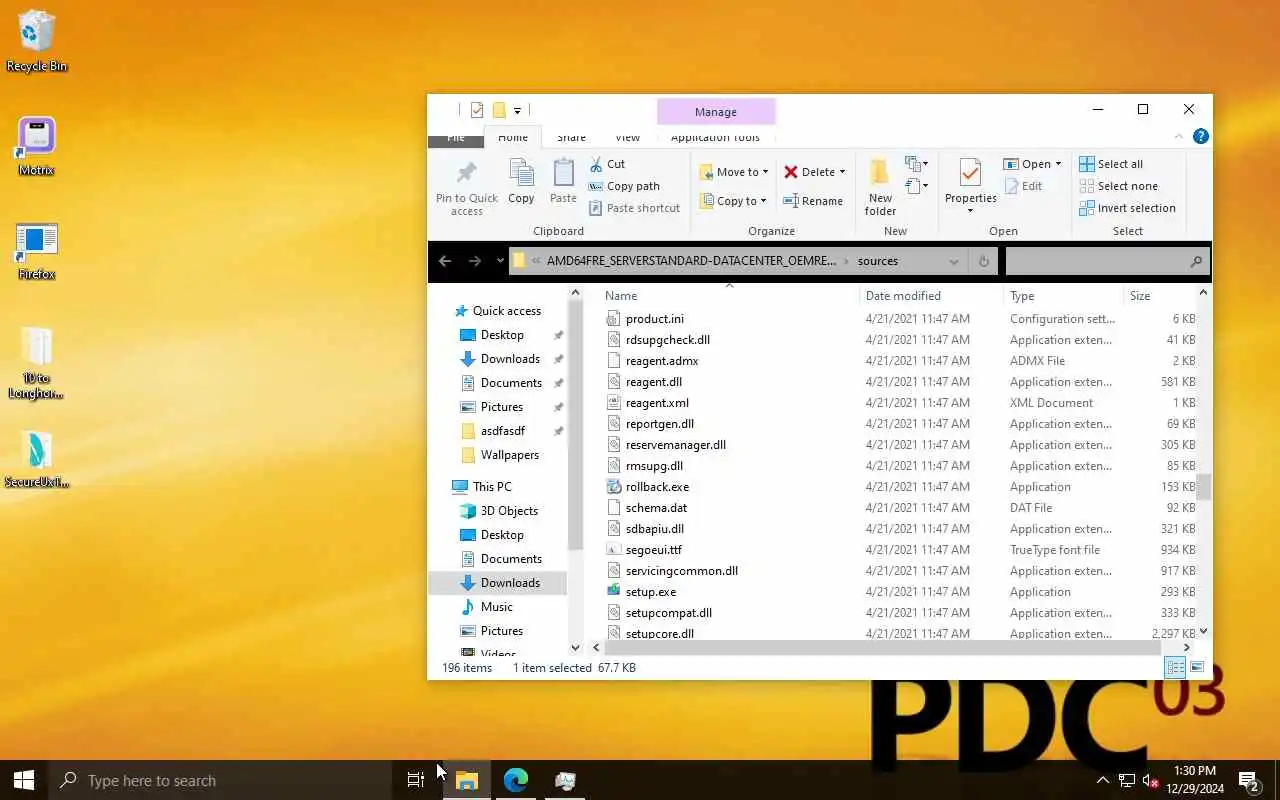Click the search box in File Explorer
Viewport: 1280px width, 800px height.
pyautogui.click(x=1106, y=261)
